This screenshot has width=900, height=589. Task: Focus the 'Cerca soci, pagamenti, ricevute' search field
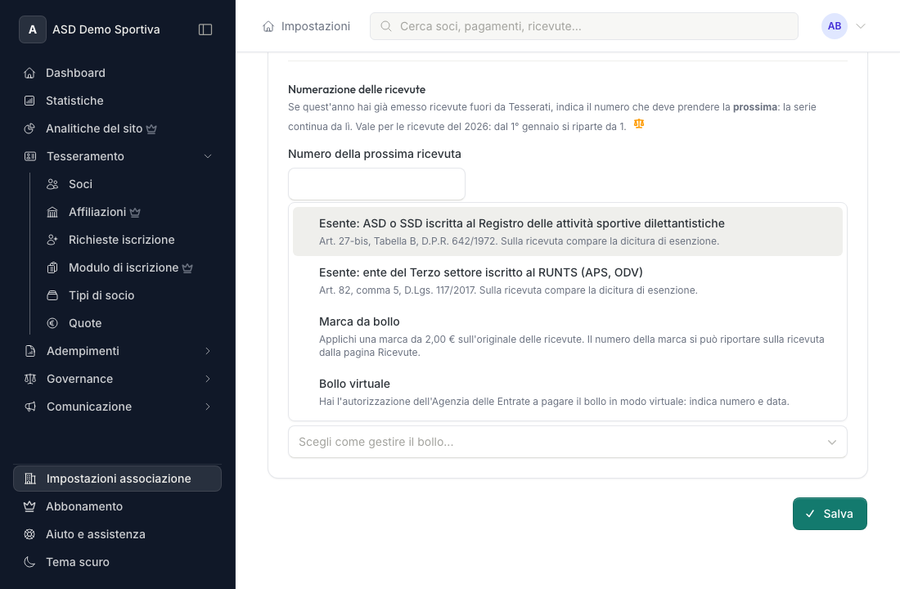click(584, 26)
